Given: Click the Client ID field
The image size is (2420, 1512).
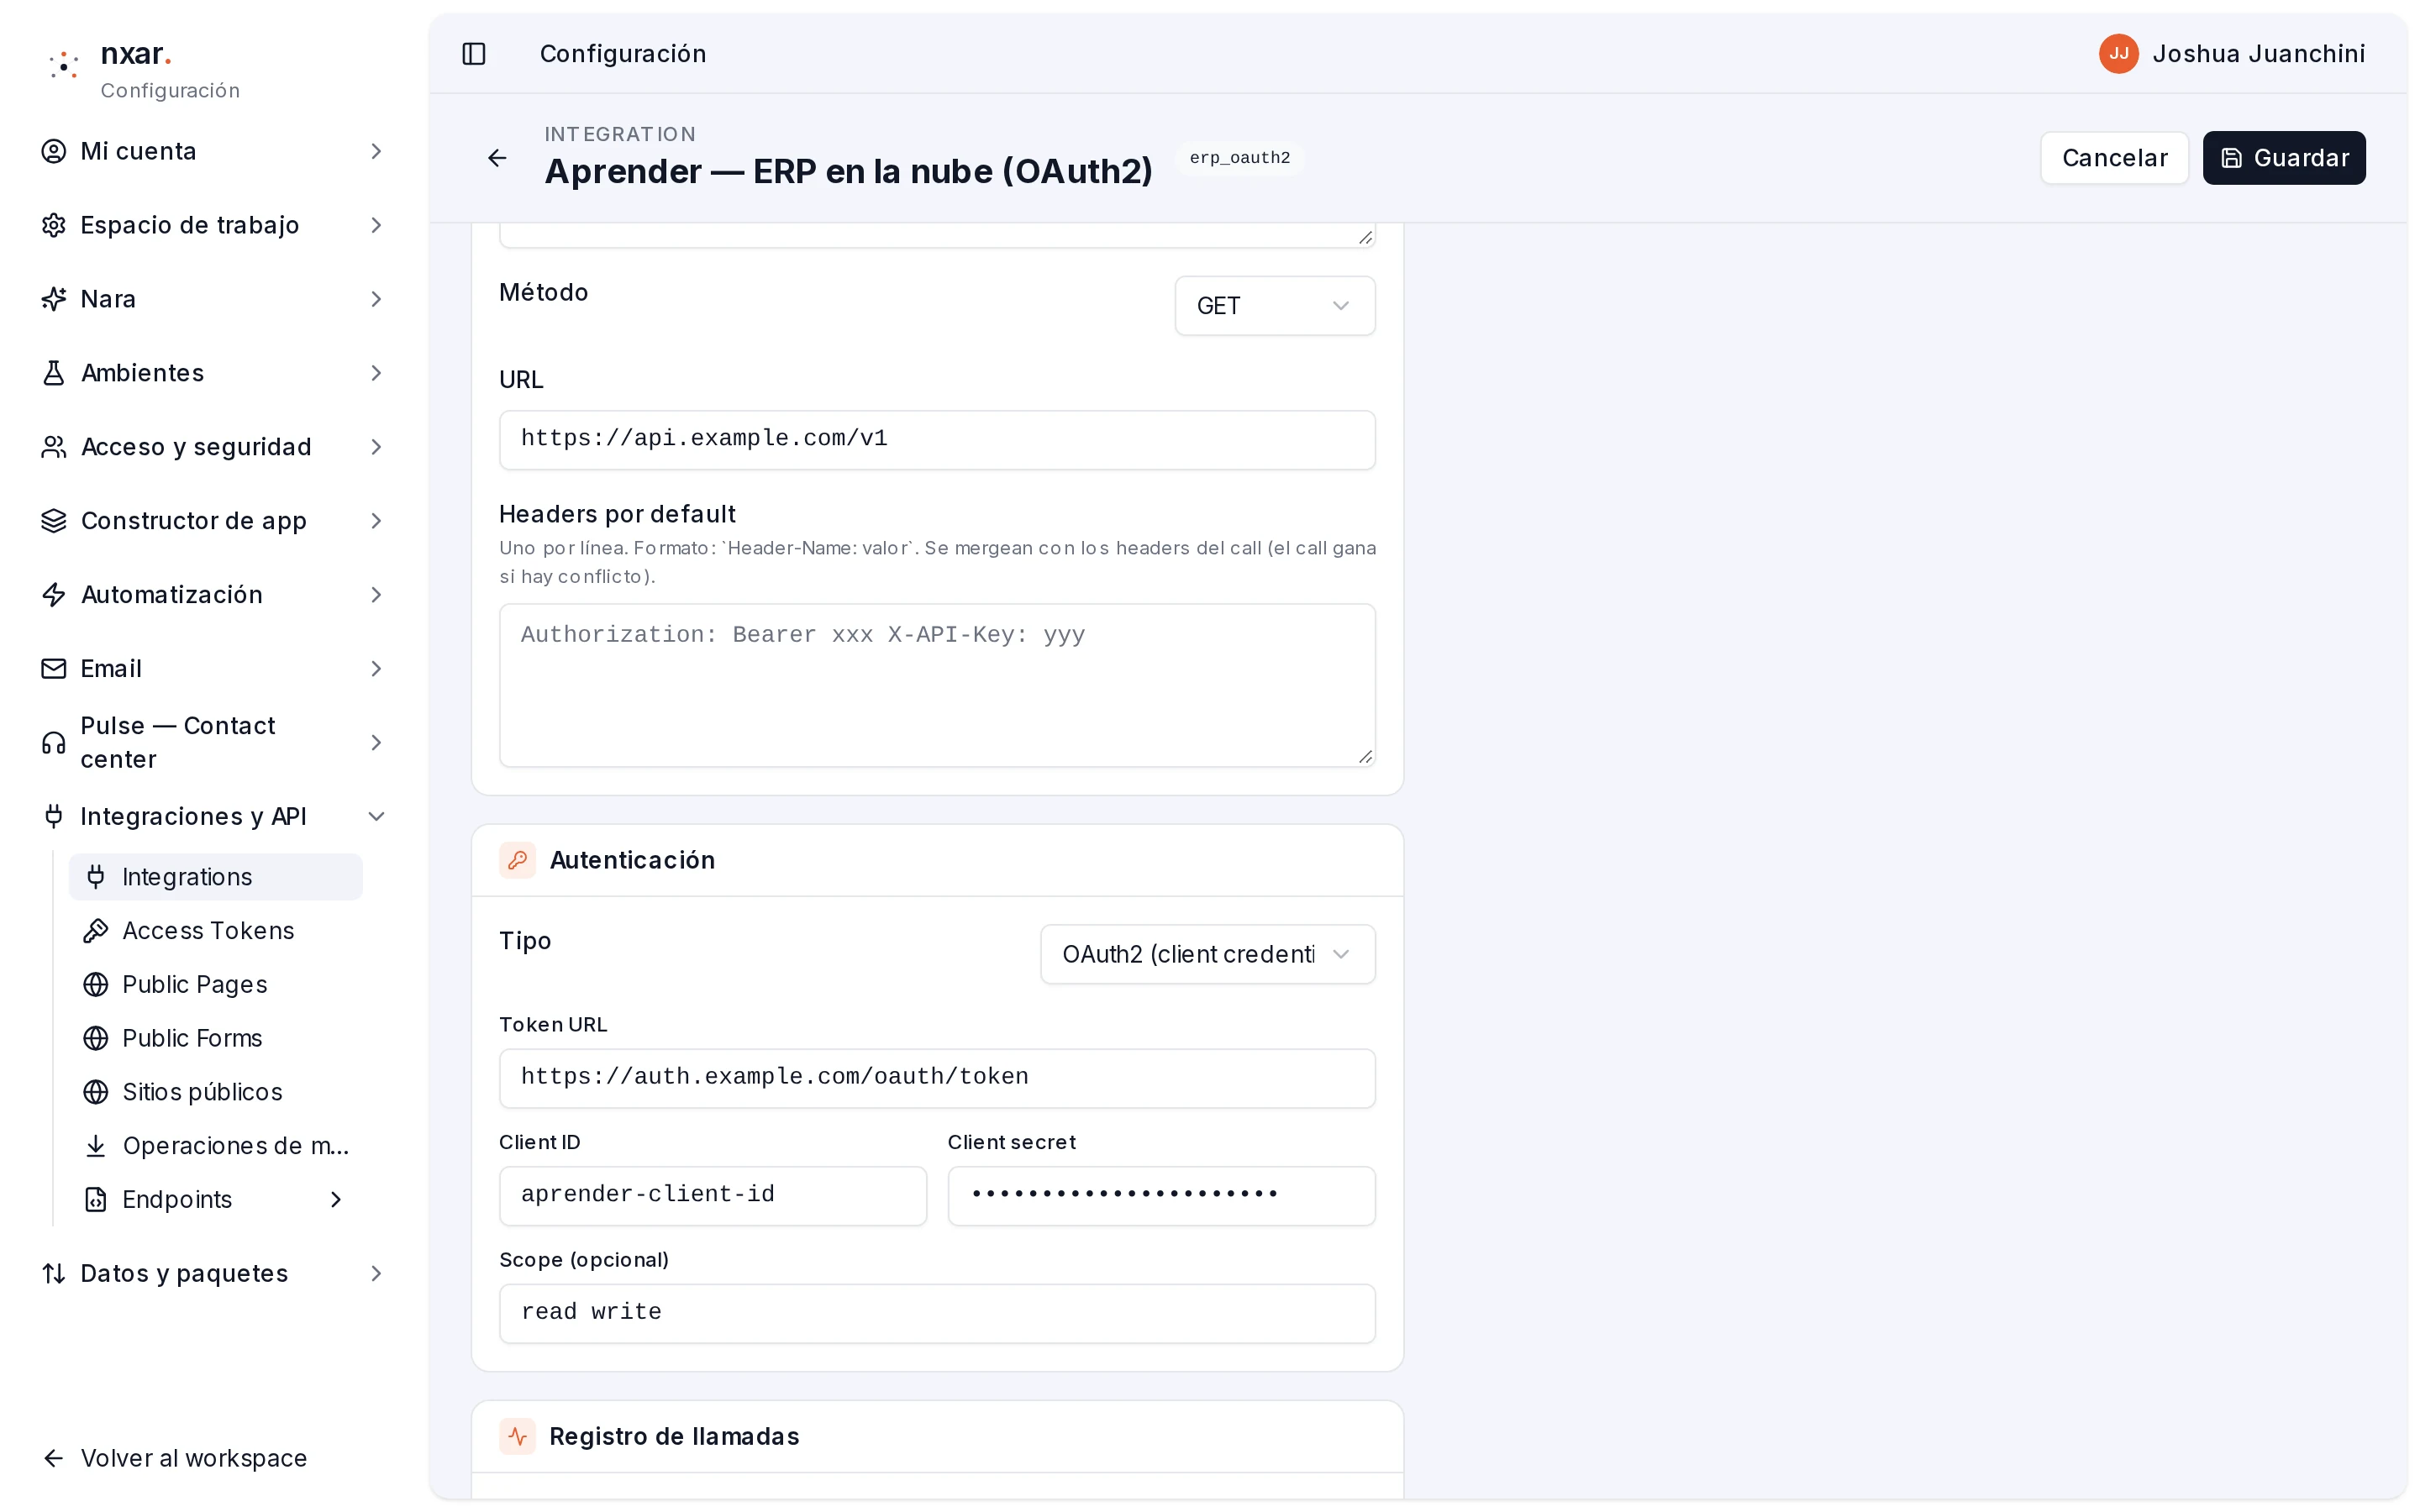Looking at the screenshot, I should pyautogui.click(x=712, y=1196).
